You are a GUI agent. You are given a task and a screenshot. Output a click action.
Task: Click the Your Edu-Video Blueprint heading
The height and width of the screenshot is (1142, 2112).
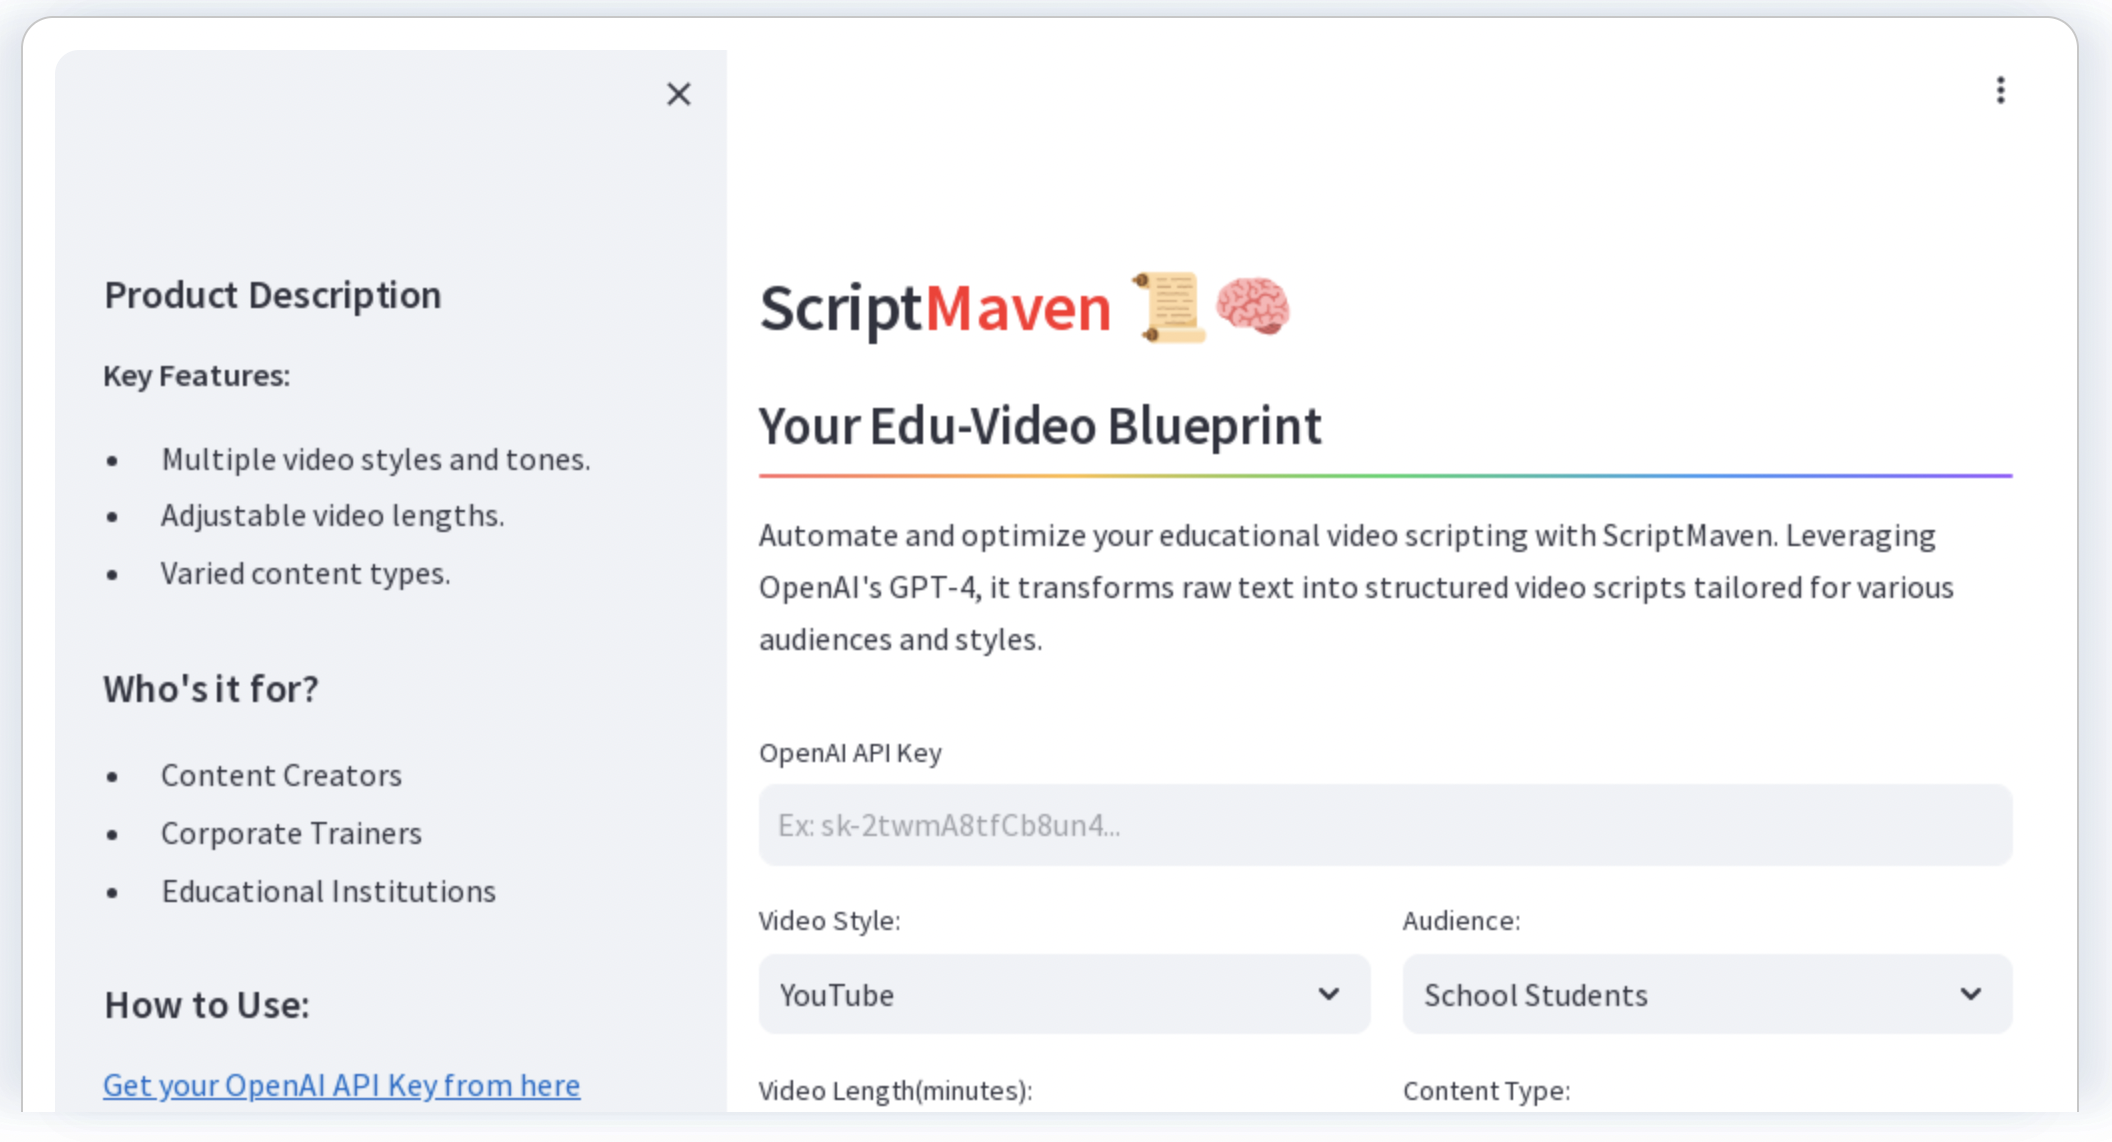(x=1040, y=426)
